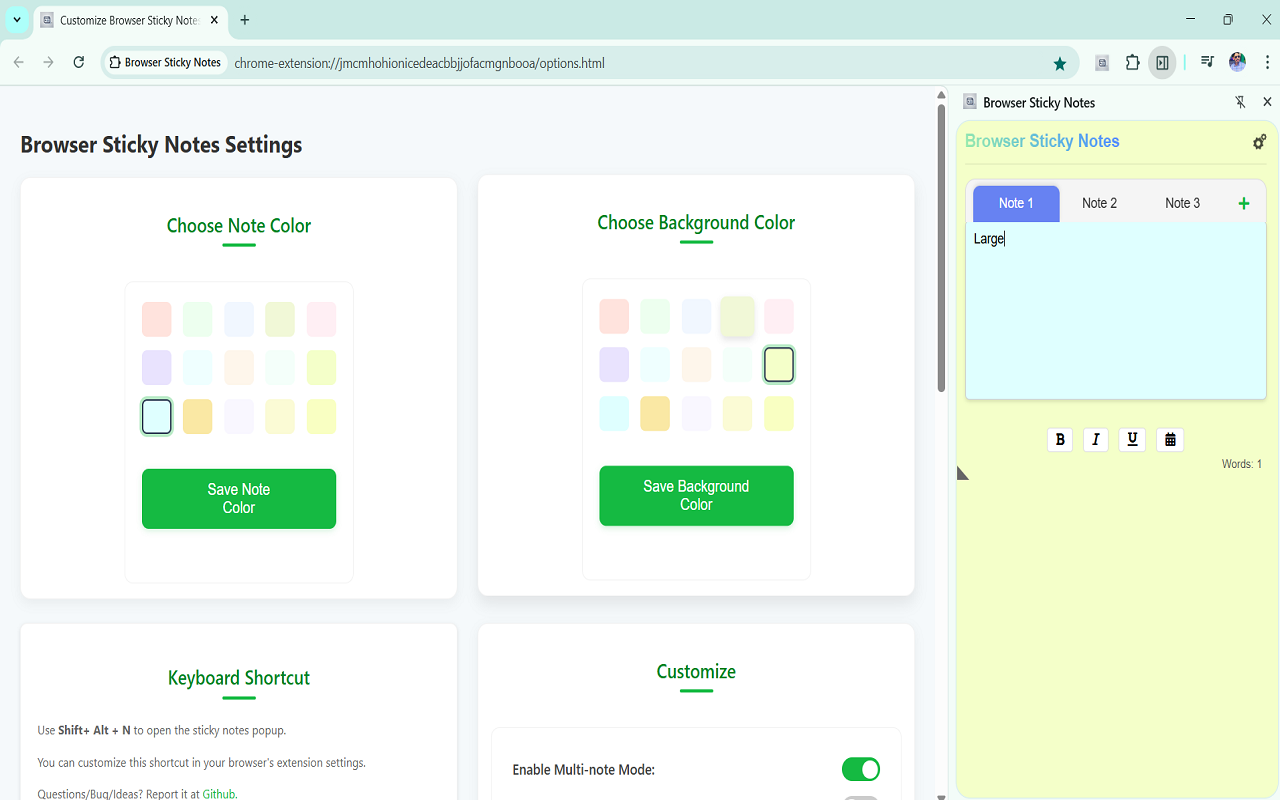Pin the Browser Sticky Notes side panel

[x=1240, y=102]
